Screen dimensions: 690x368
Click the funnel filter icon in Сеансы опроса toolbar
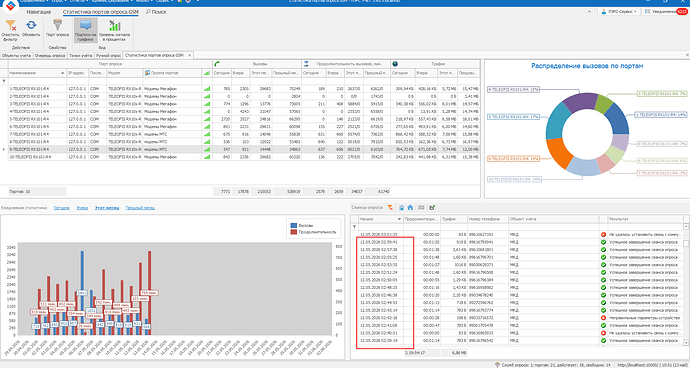(x=390, y=207)
